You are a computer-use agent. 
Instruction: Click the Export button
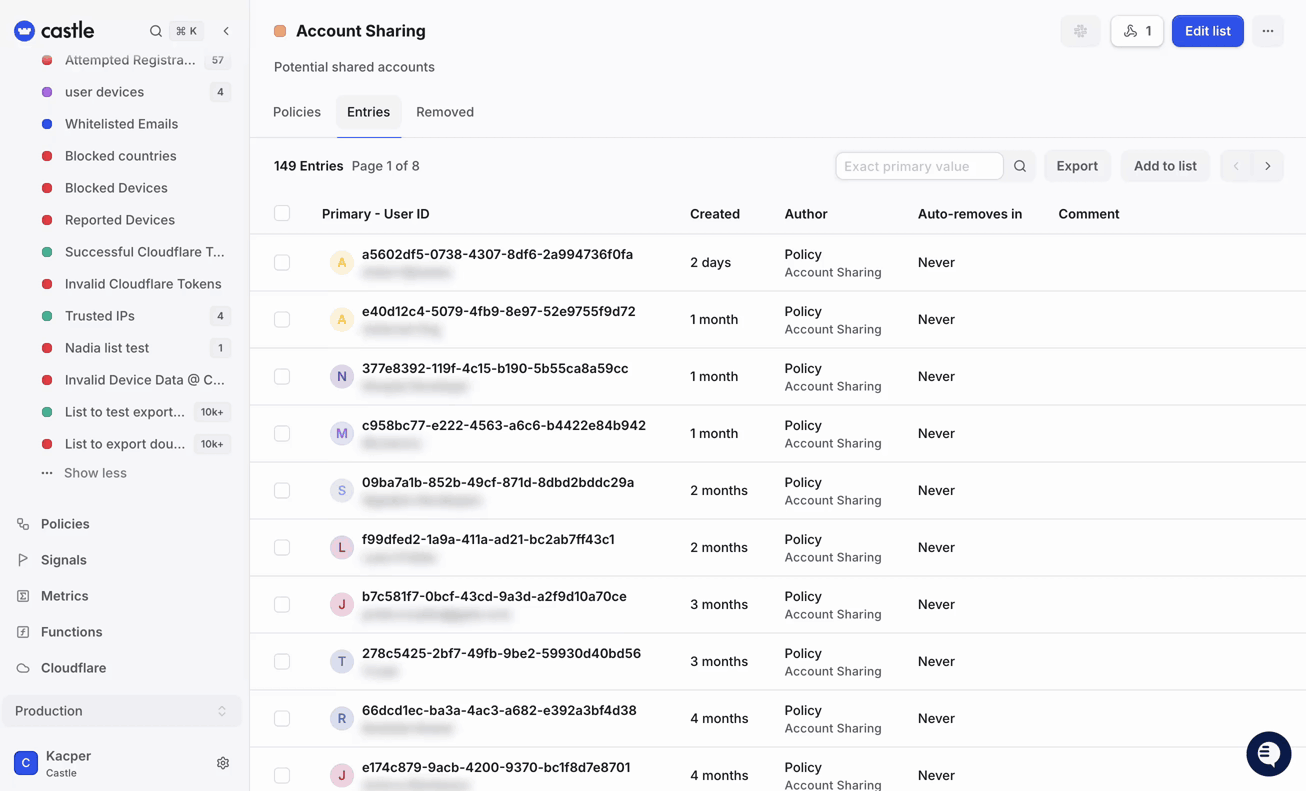1077,166
